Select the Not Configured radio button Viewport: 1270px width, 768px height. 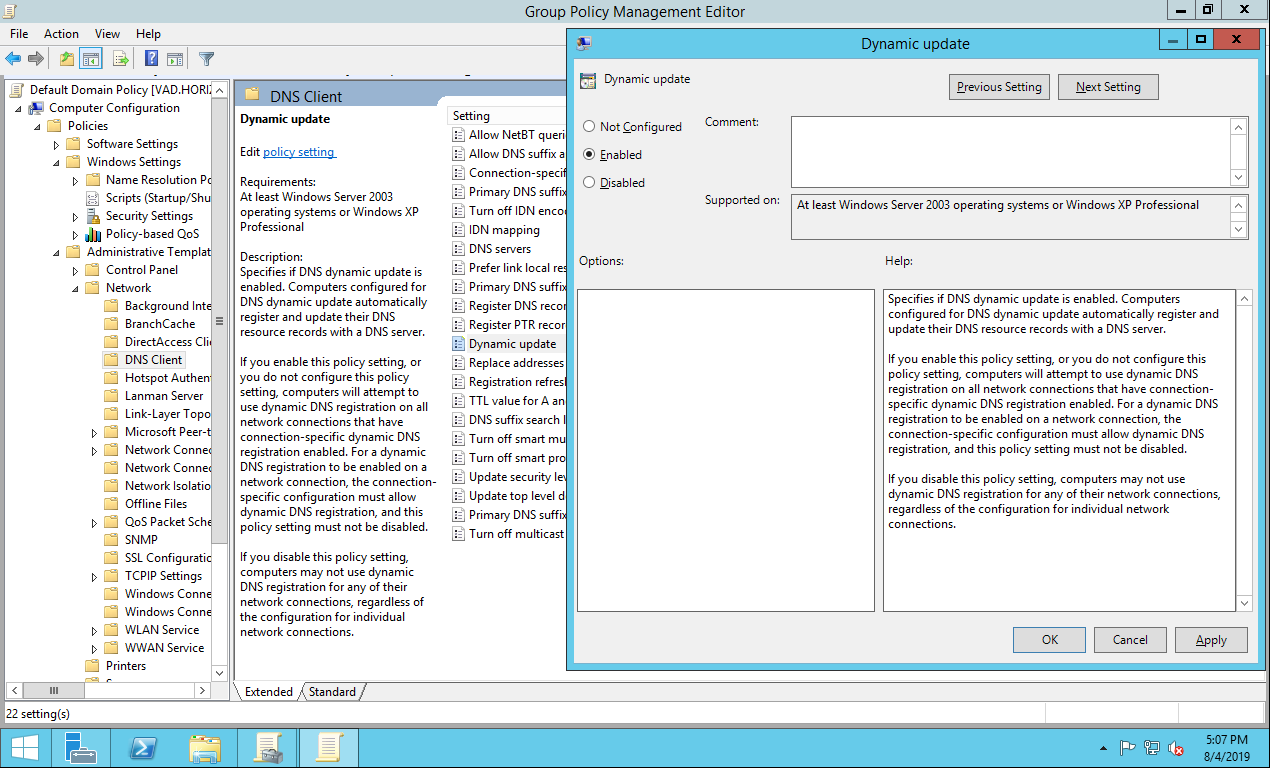coord(589,127)
